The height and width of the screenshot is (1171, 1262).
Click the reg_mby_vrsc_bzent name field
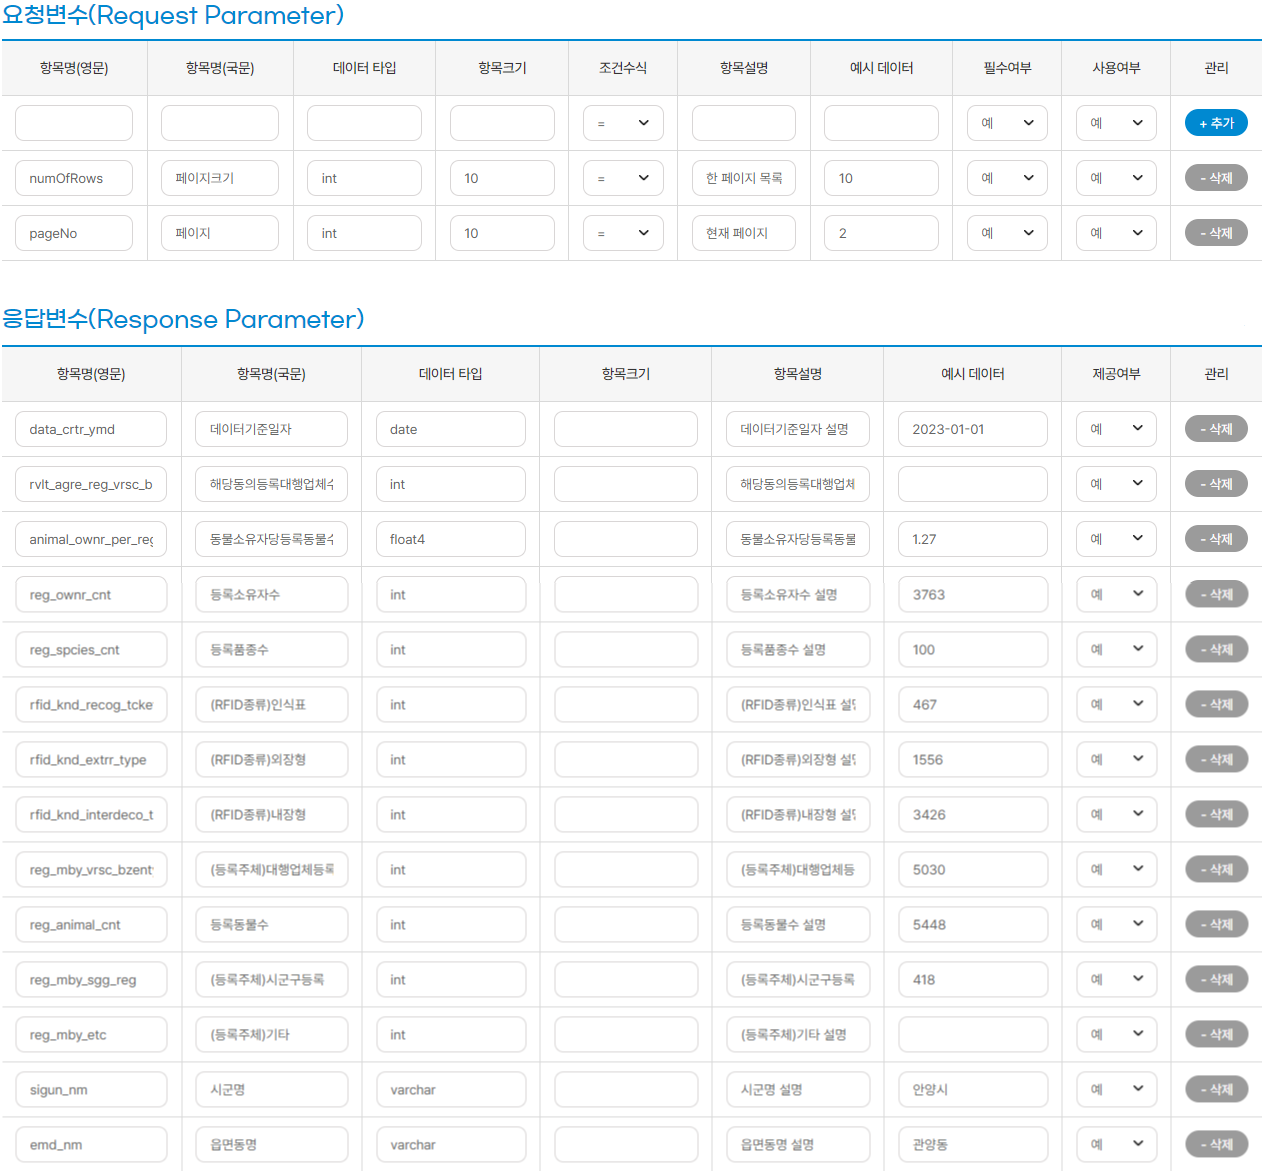pos(91,869)
